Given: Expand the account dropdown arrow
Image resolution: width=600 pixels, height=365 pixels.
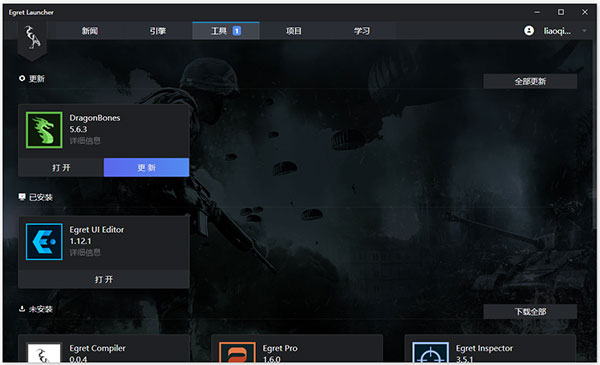Looking at the screenshot, I should click(x=584, y=31).
